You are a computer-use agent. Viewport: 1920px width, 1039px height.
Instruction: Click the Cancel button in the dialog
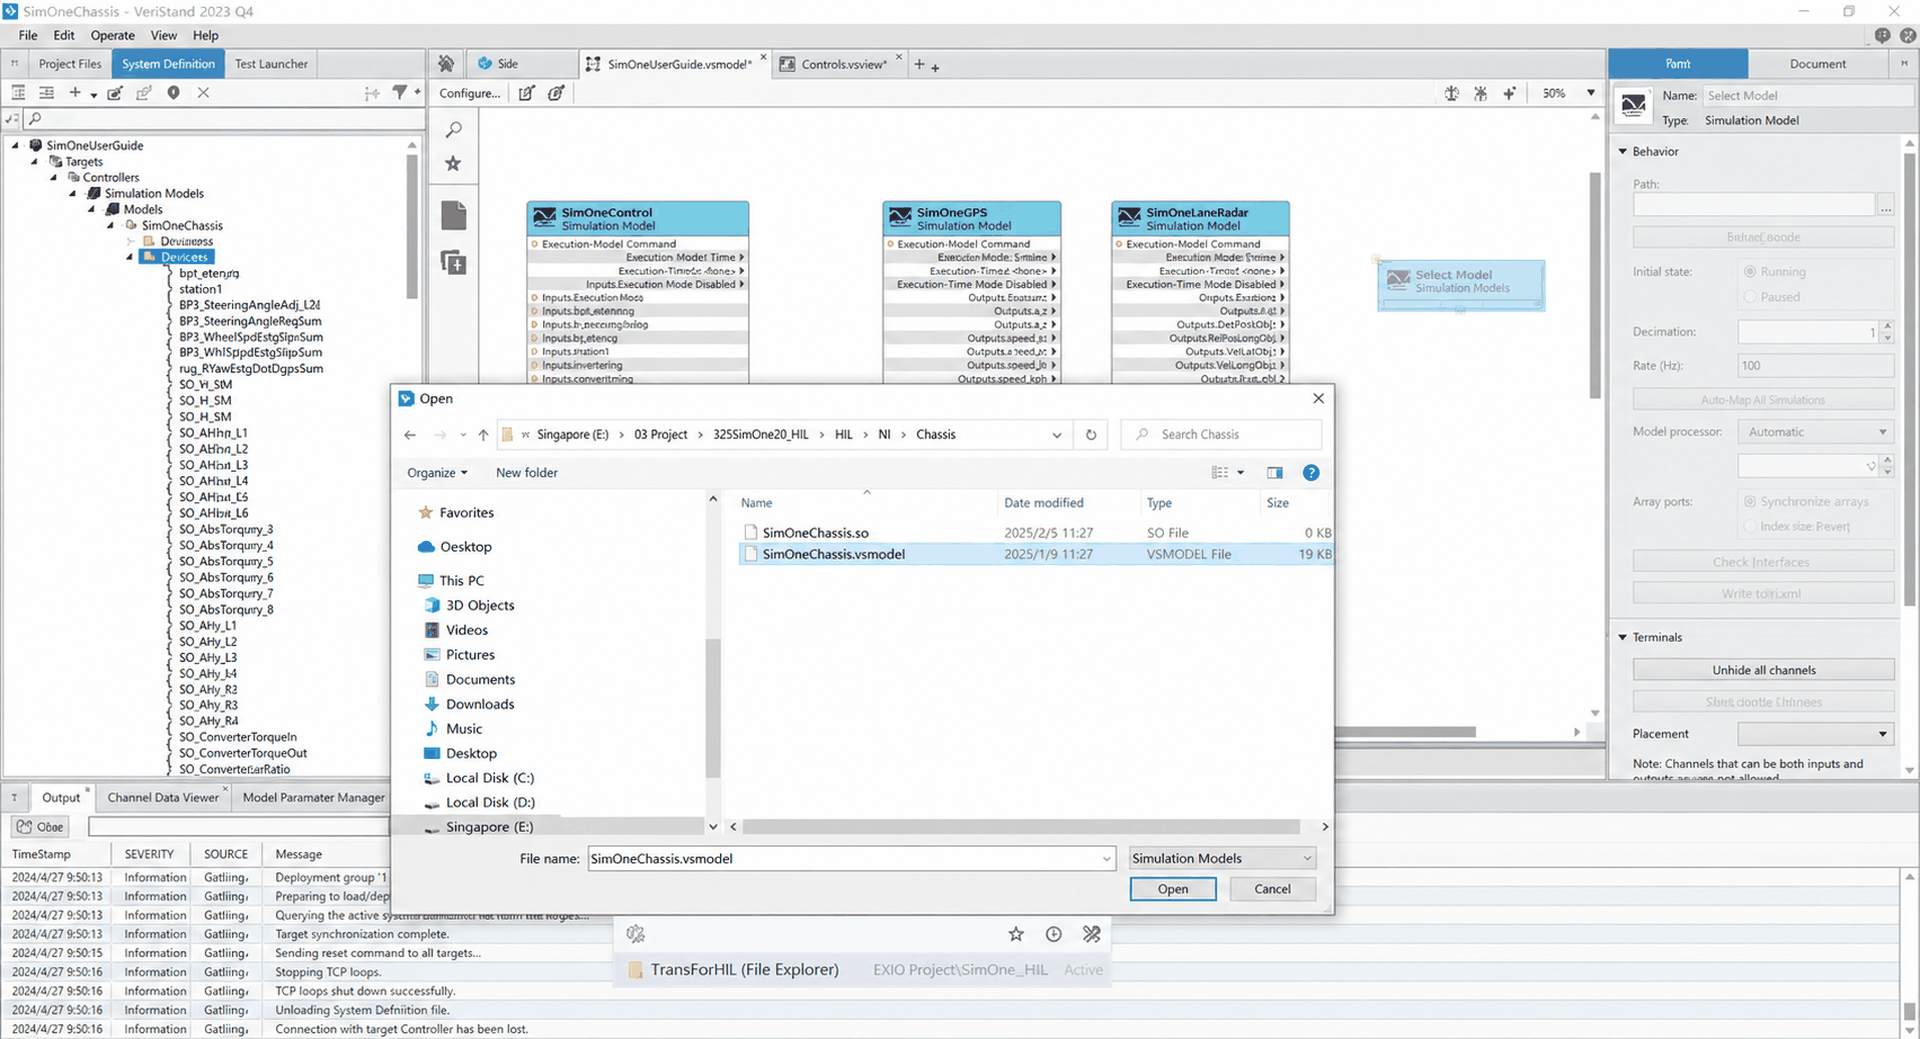point(1272,889)
